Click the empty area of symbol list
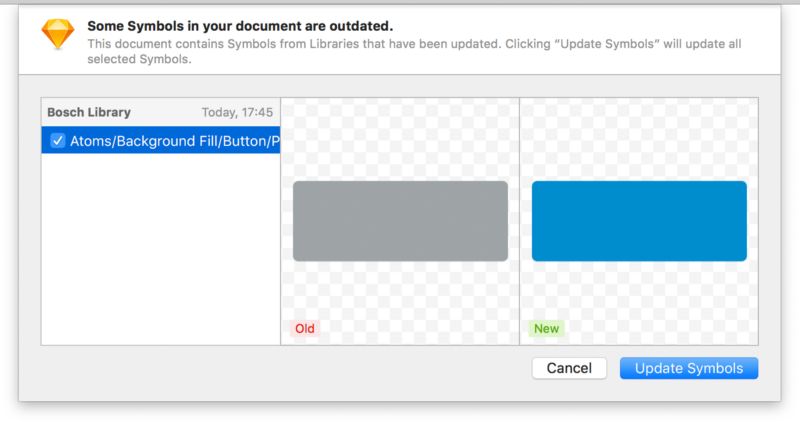This screenshot has width=800, height=425. (161, 249)
